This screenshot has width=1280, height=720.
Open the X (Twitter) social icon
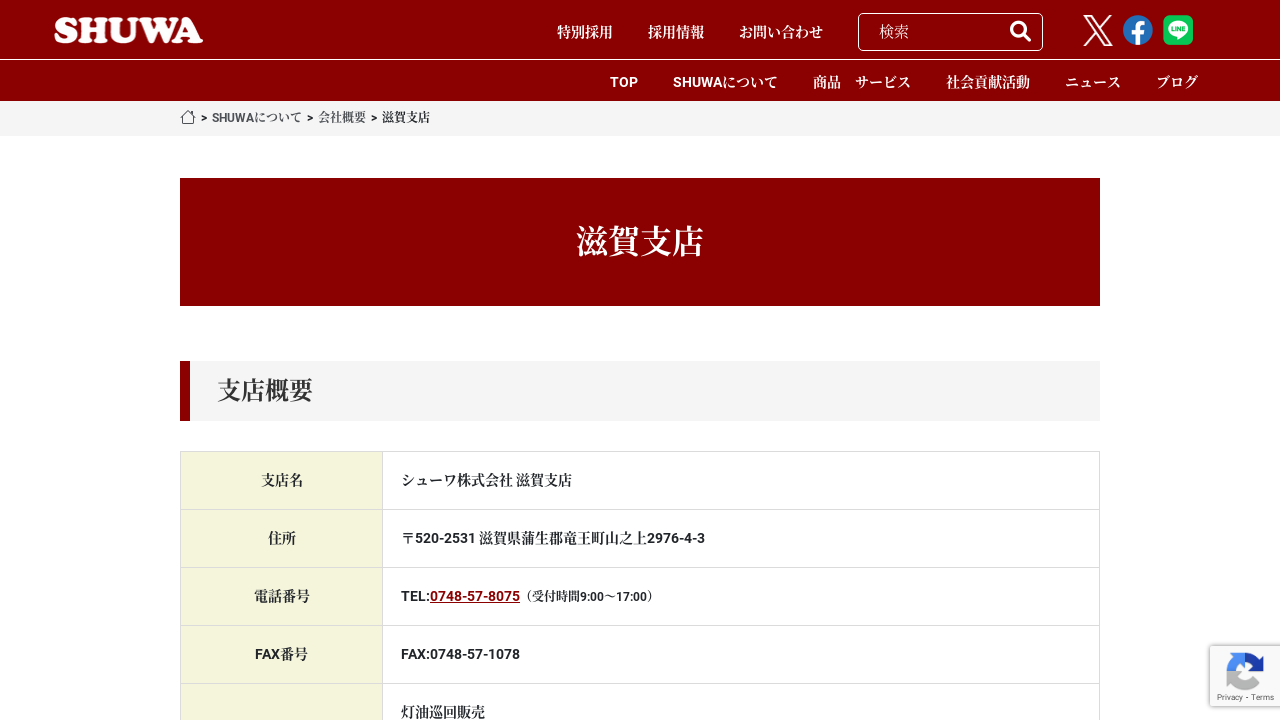pos(1097,31)
